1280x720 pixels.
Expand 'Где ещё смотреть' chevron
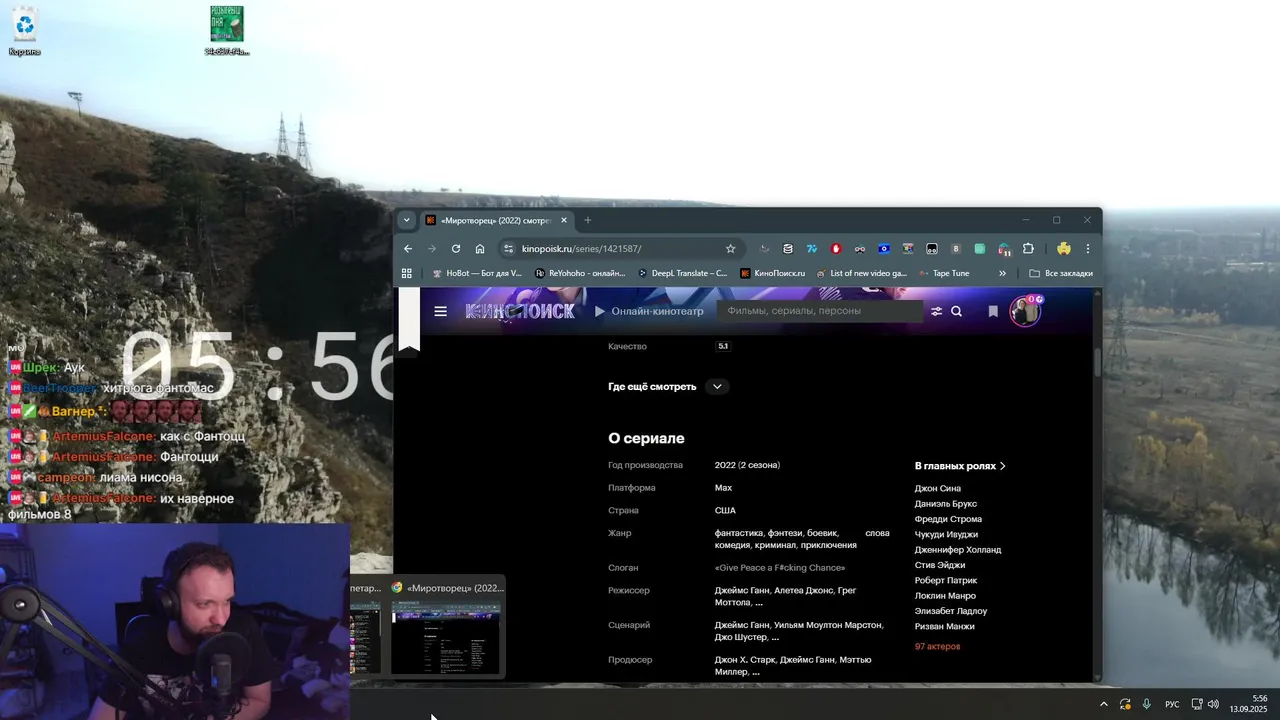[x=717, y=387]
